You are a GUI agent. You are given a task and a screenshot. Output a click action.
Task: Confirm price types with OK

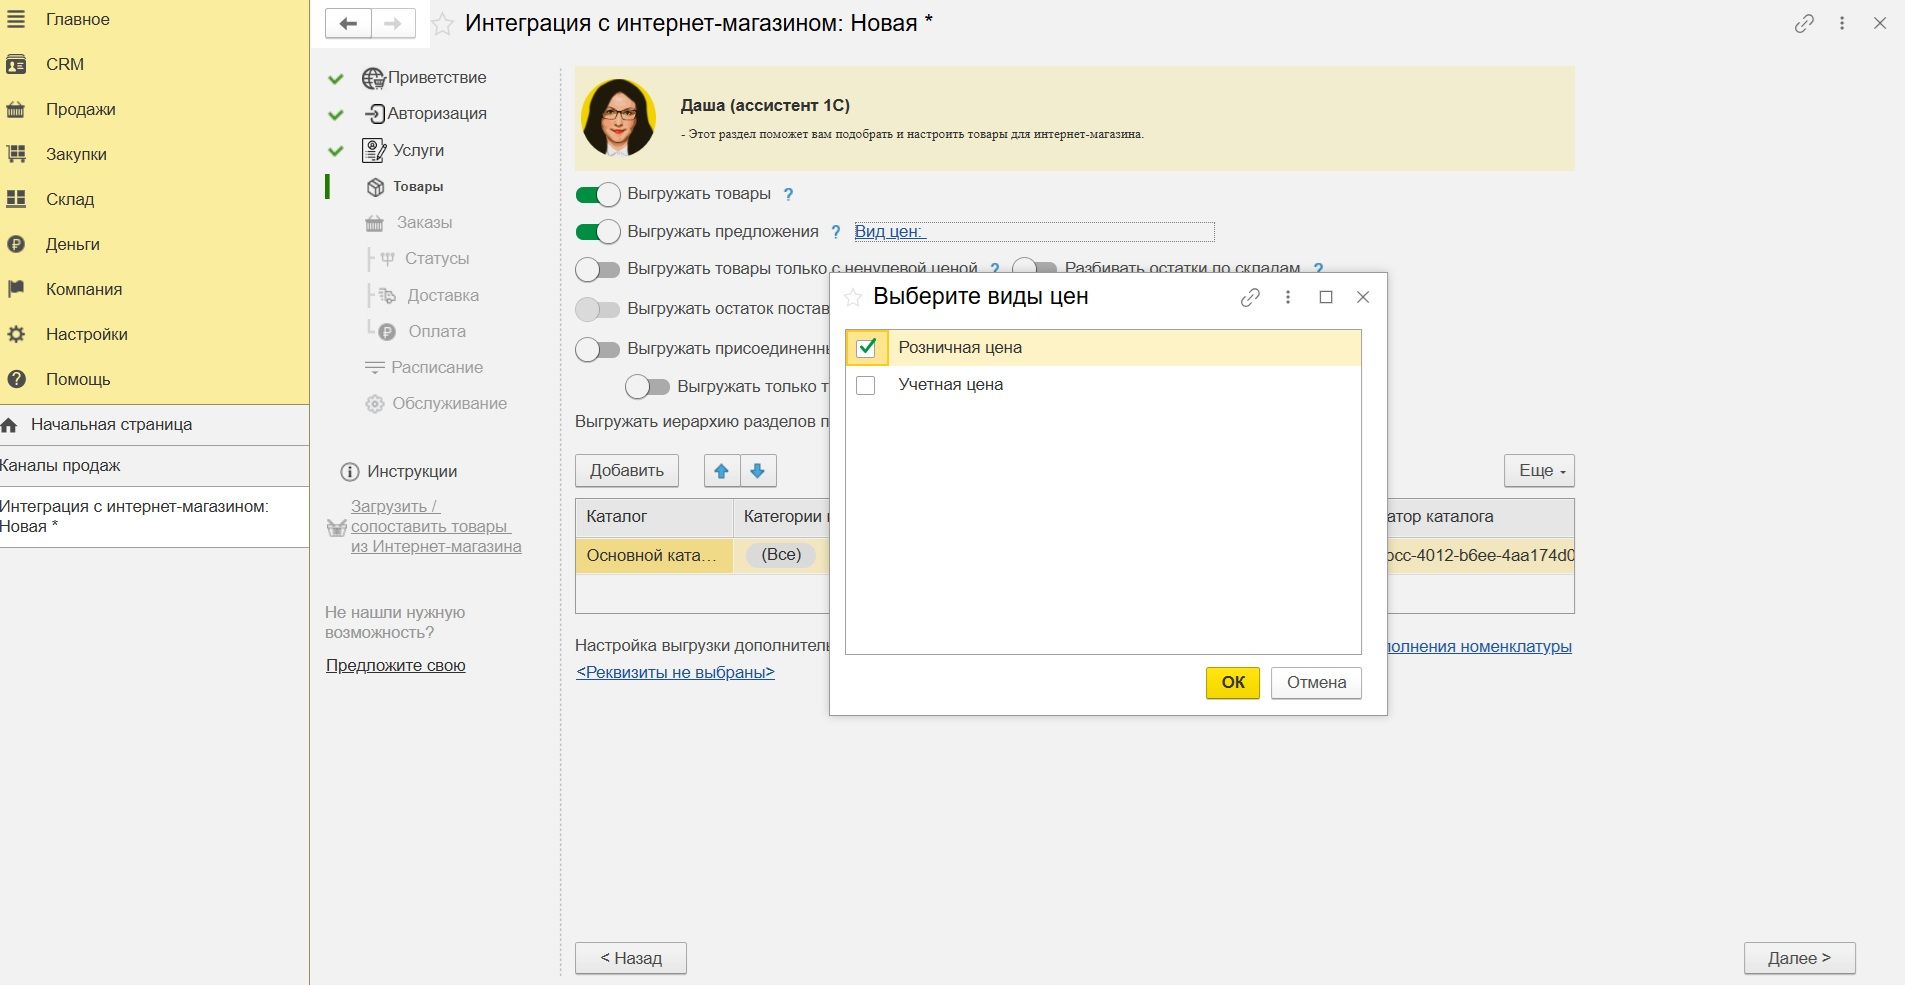[x=1233, y=682]
